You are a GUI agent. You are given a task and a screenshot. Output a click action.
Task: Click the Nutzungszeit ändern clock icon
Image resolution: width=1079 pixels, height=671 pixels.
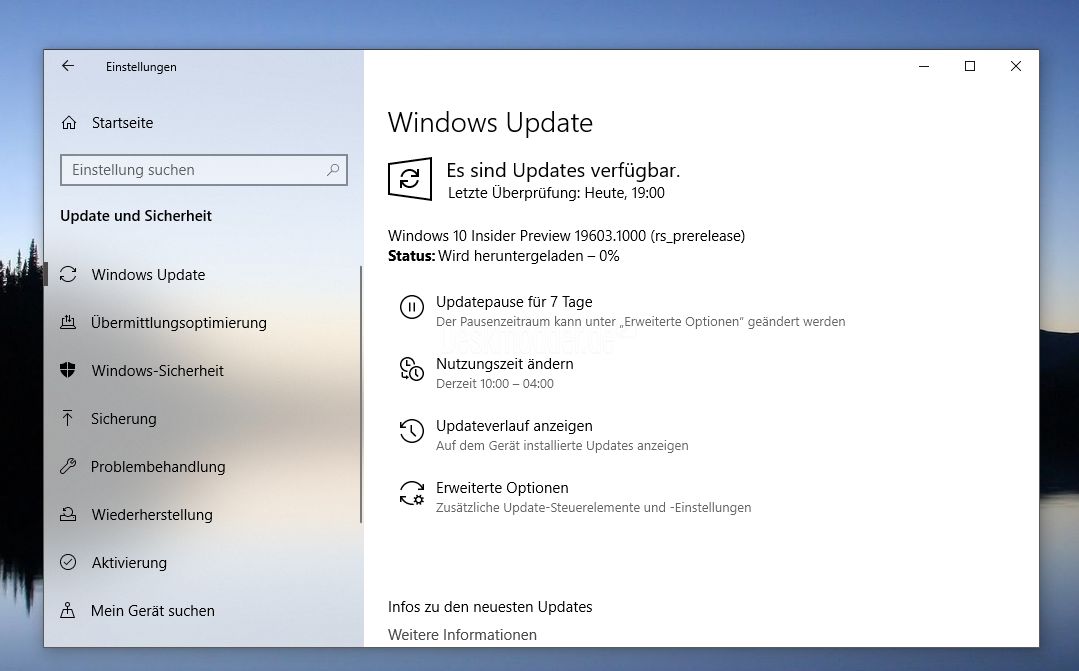[412, 369]
